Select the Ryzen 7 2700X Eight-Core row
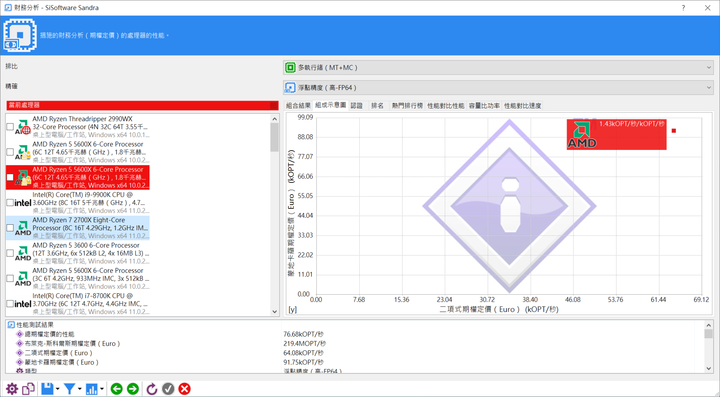Image resolution: width=720 pixels, height=397 pixels. click(78, 228)
